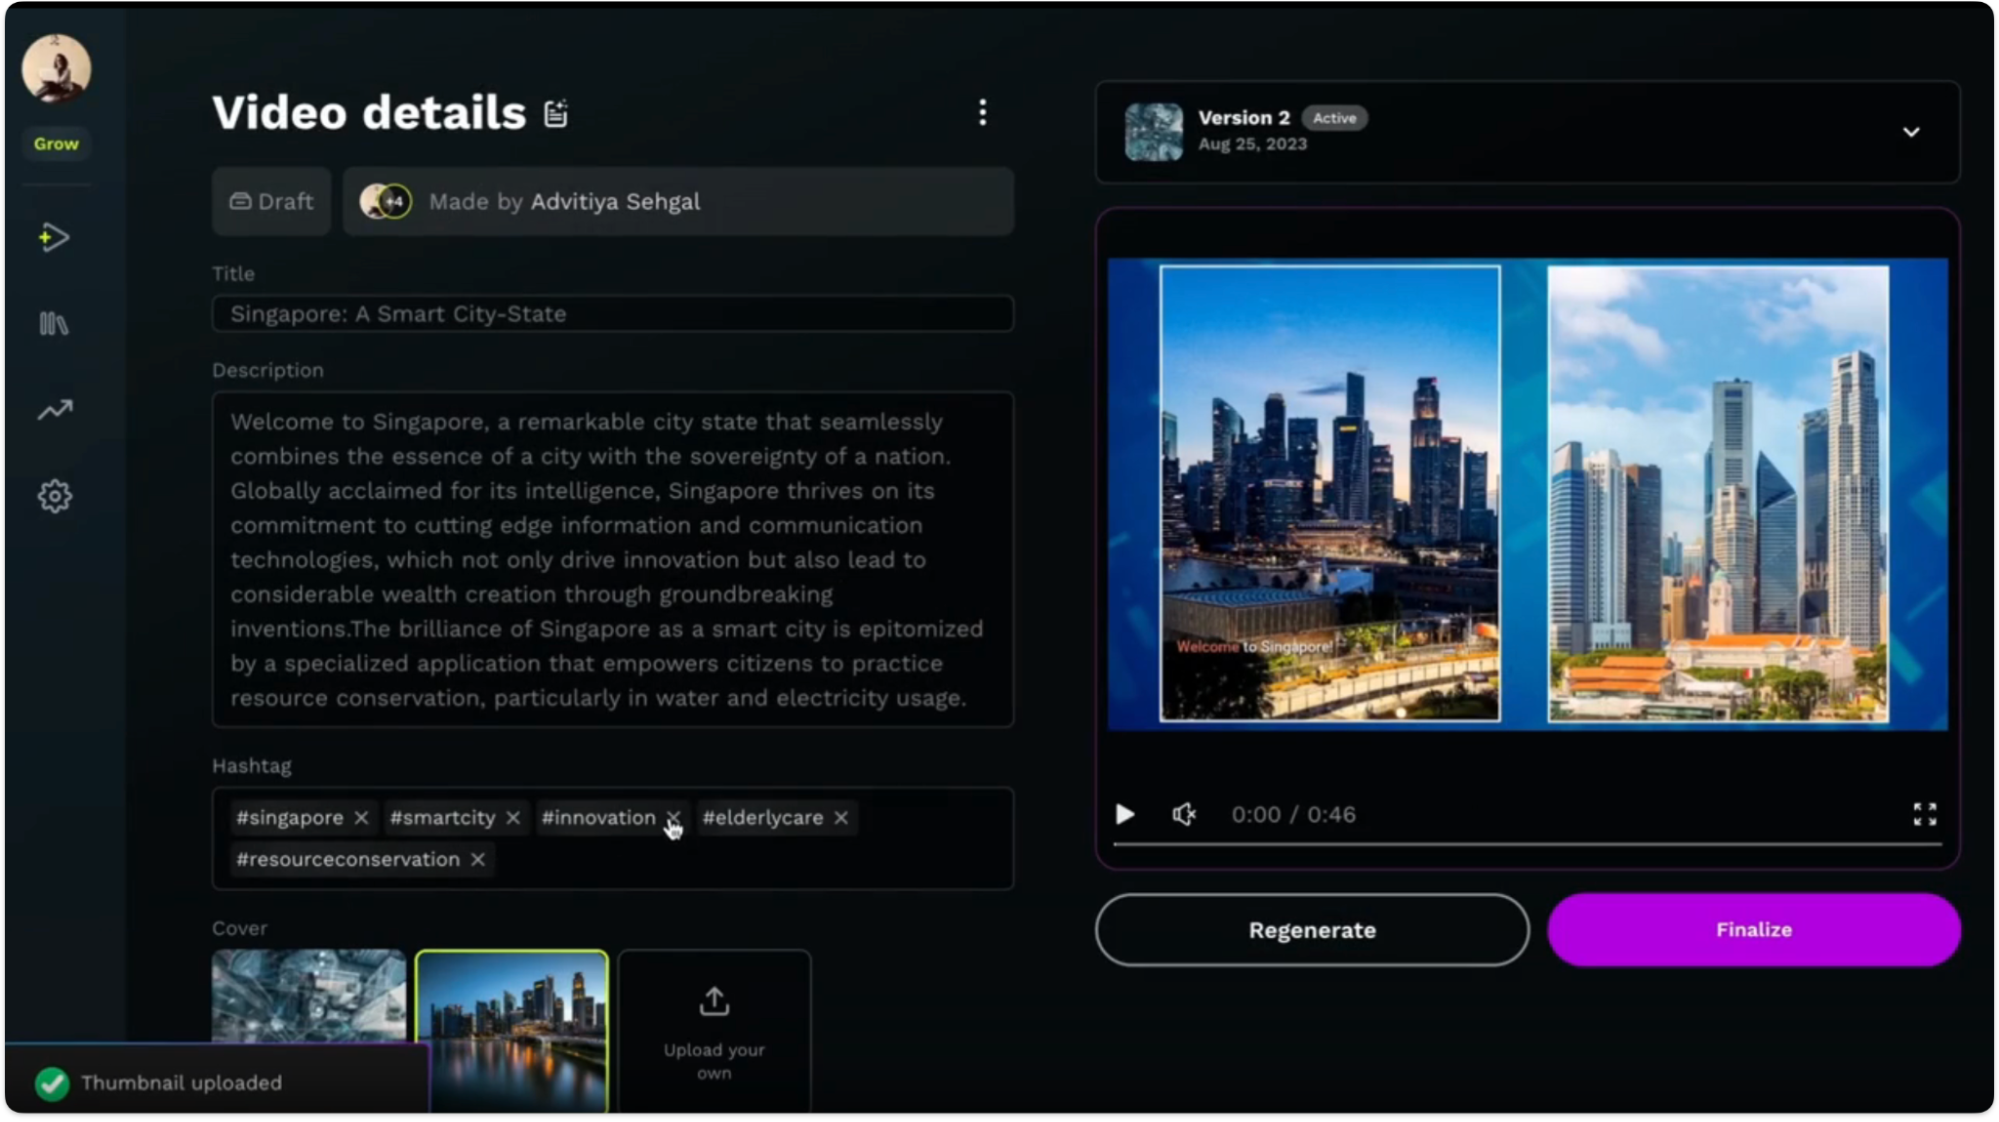Remove the #elderlycare hashtag
This screenshot has width=1999, height=1122.
click(841, 818)
